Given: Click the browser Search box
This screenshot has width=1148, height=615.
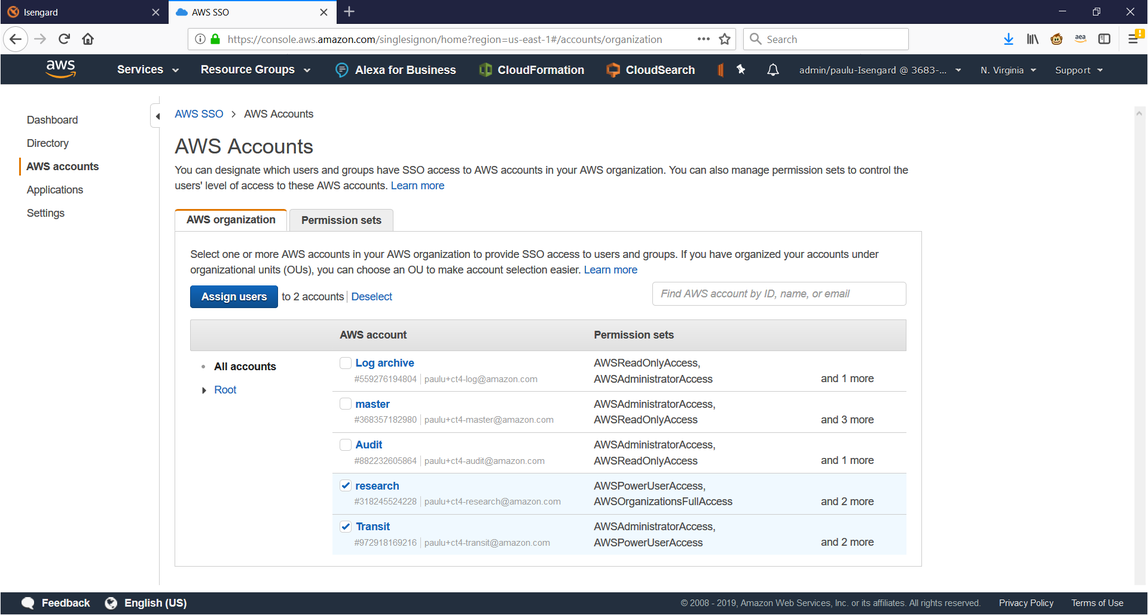Looking at the screenshot, I should click(x=826, y=39).
